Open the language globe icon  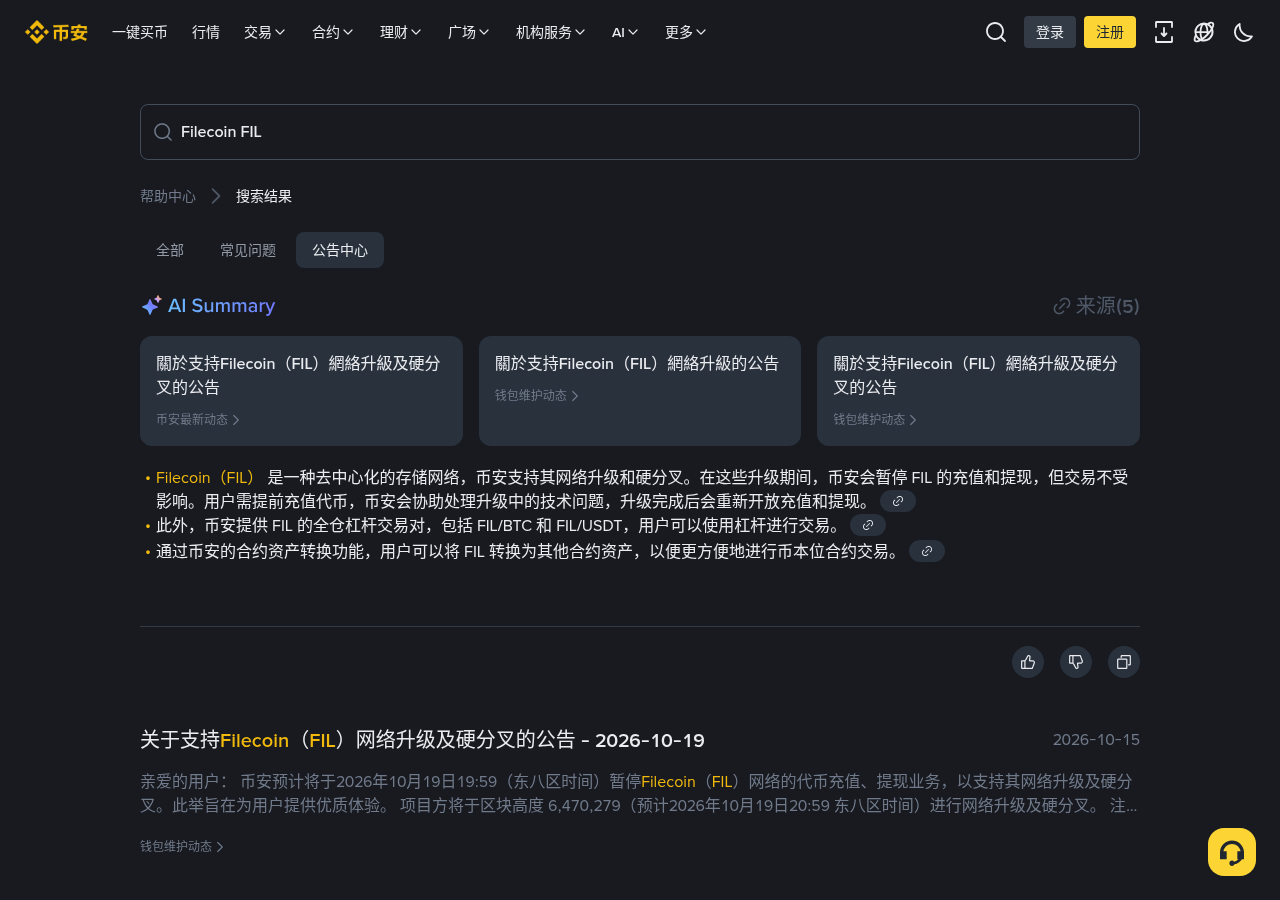(1204, 32)
